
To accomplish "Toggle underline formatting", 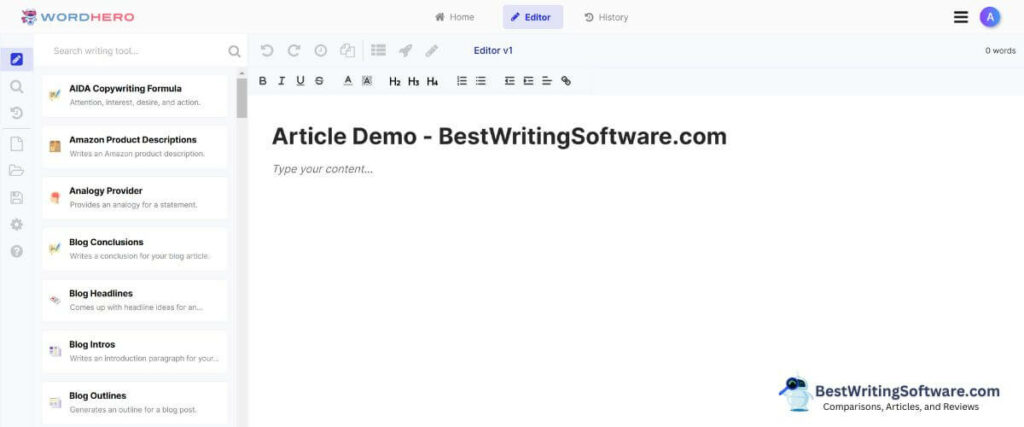I will point(300,81).
